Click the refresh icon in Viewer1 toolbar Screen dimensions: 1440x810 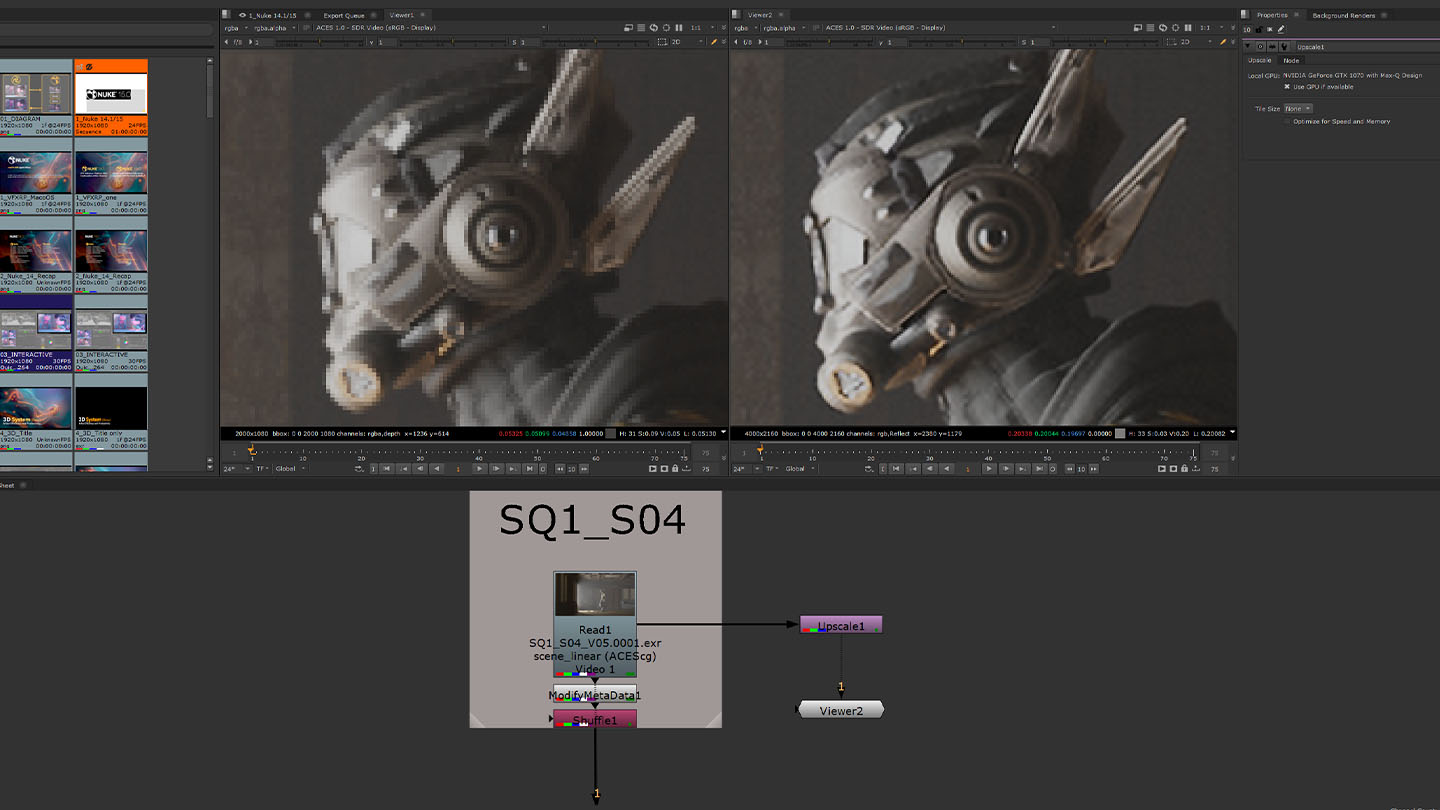click(654, 28)
